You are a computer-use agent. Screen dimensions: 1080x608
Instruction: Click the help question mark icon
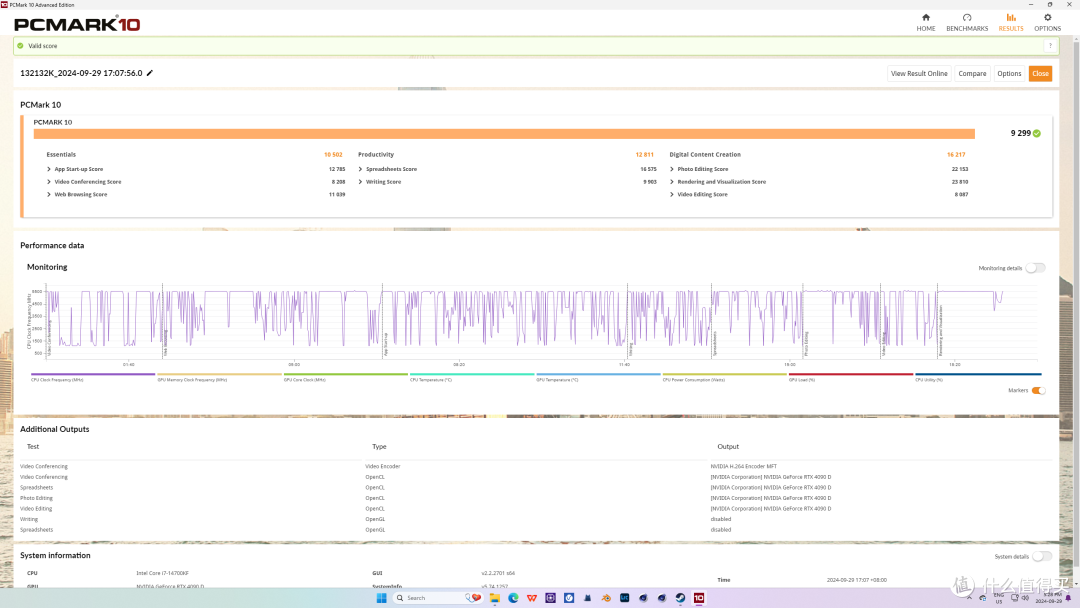pos(1050,46)
